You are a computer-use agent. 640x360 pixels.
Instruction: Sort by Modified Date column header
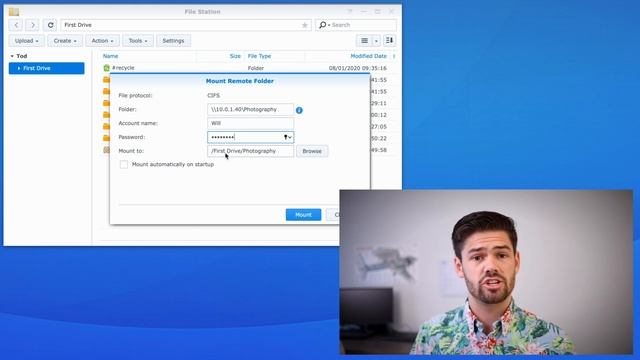point(368,56)
